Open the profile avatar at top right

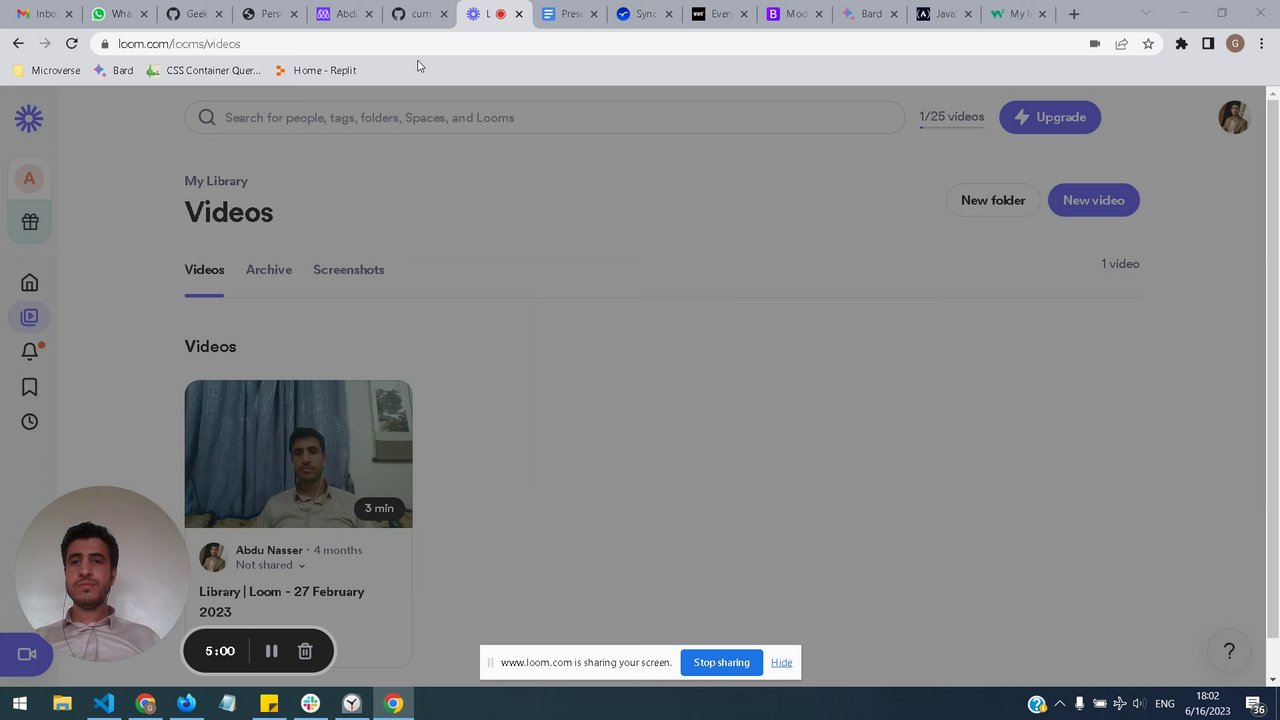coord(1234,117)
